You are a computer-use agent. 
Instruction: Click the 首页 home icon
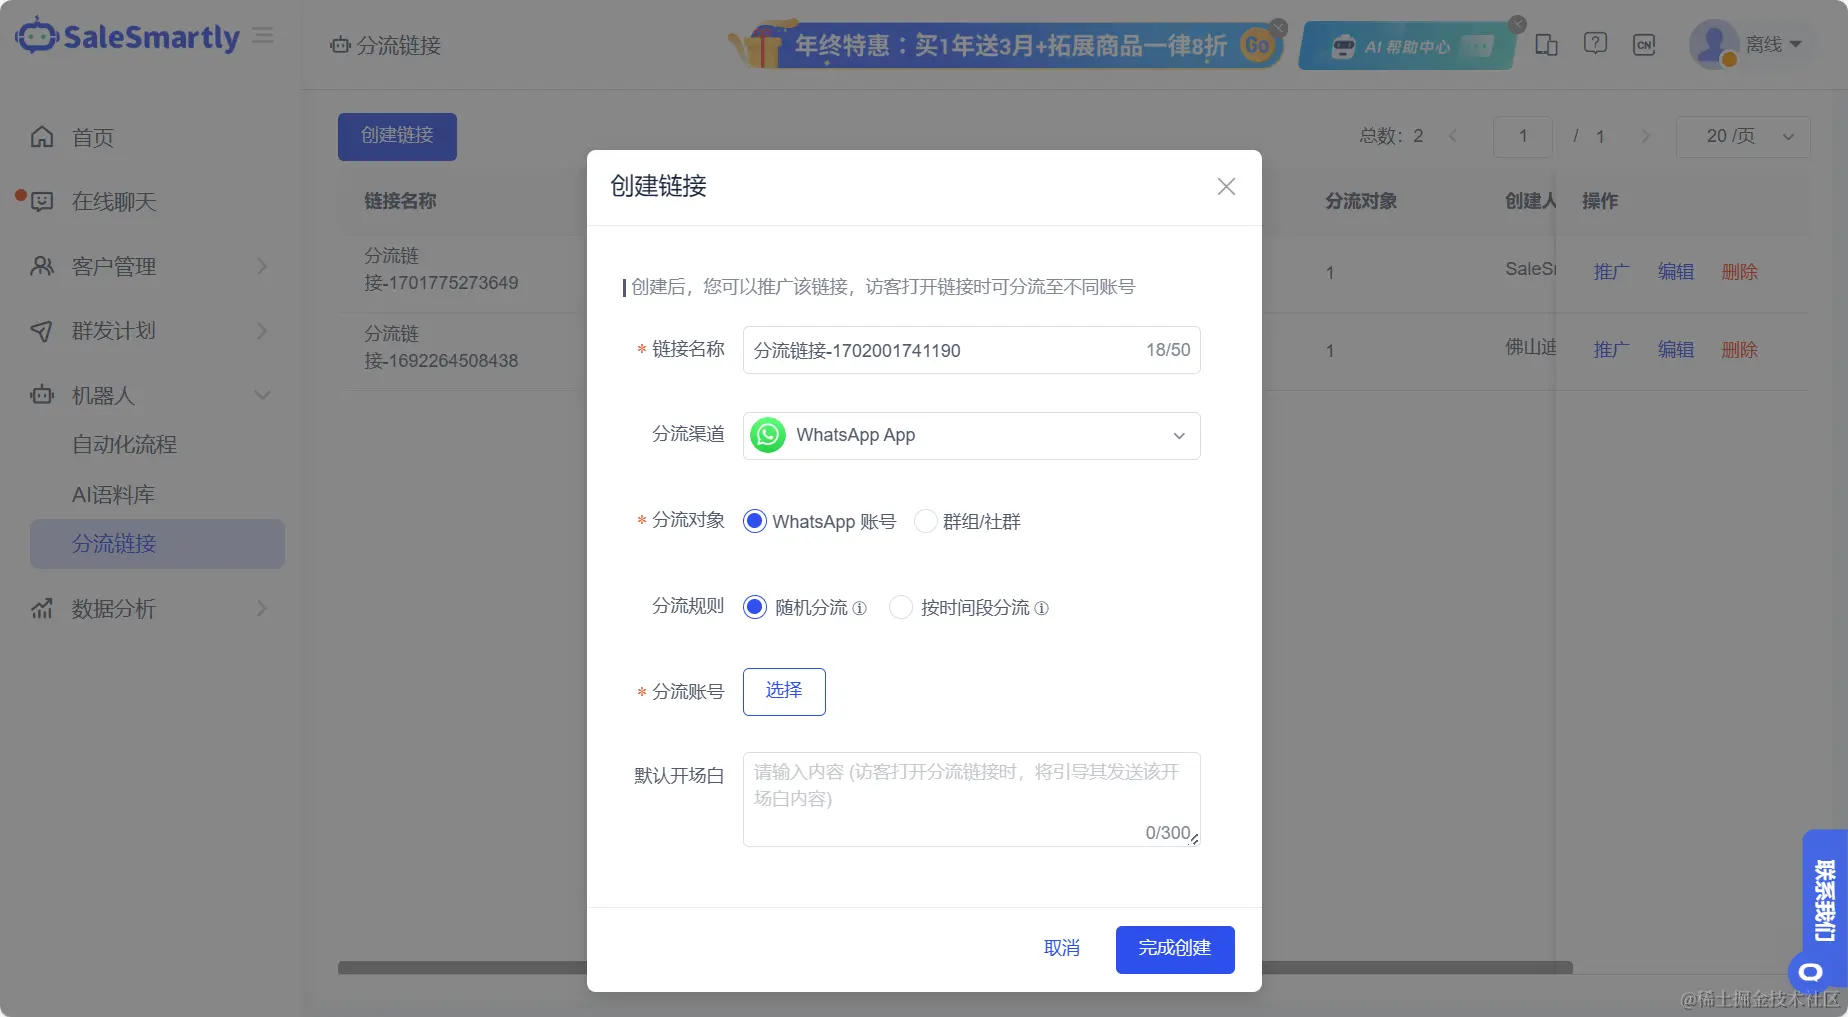[x=42, y=137]
